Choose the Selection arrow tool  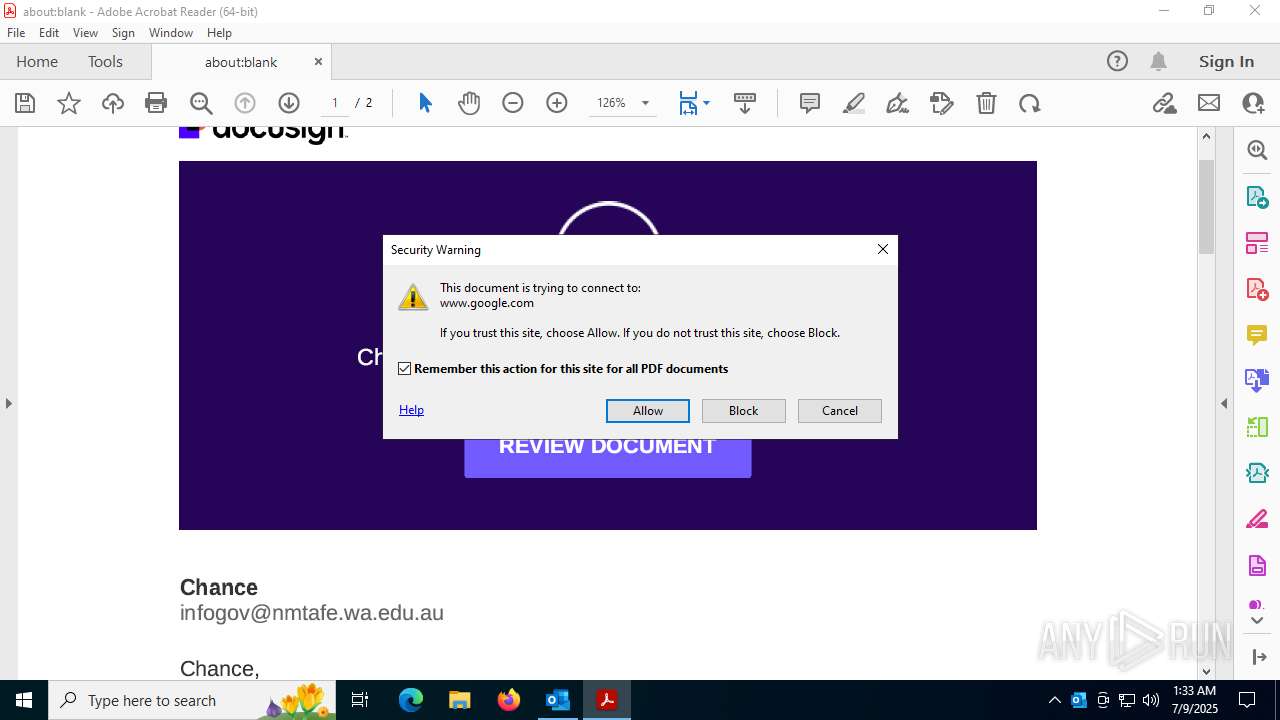coord(425,103)
